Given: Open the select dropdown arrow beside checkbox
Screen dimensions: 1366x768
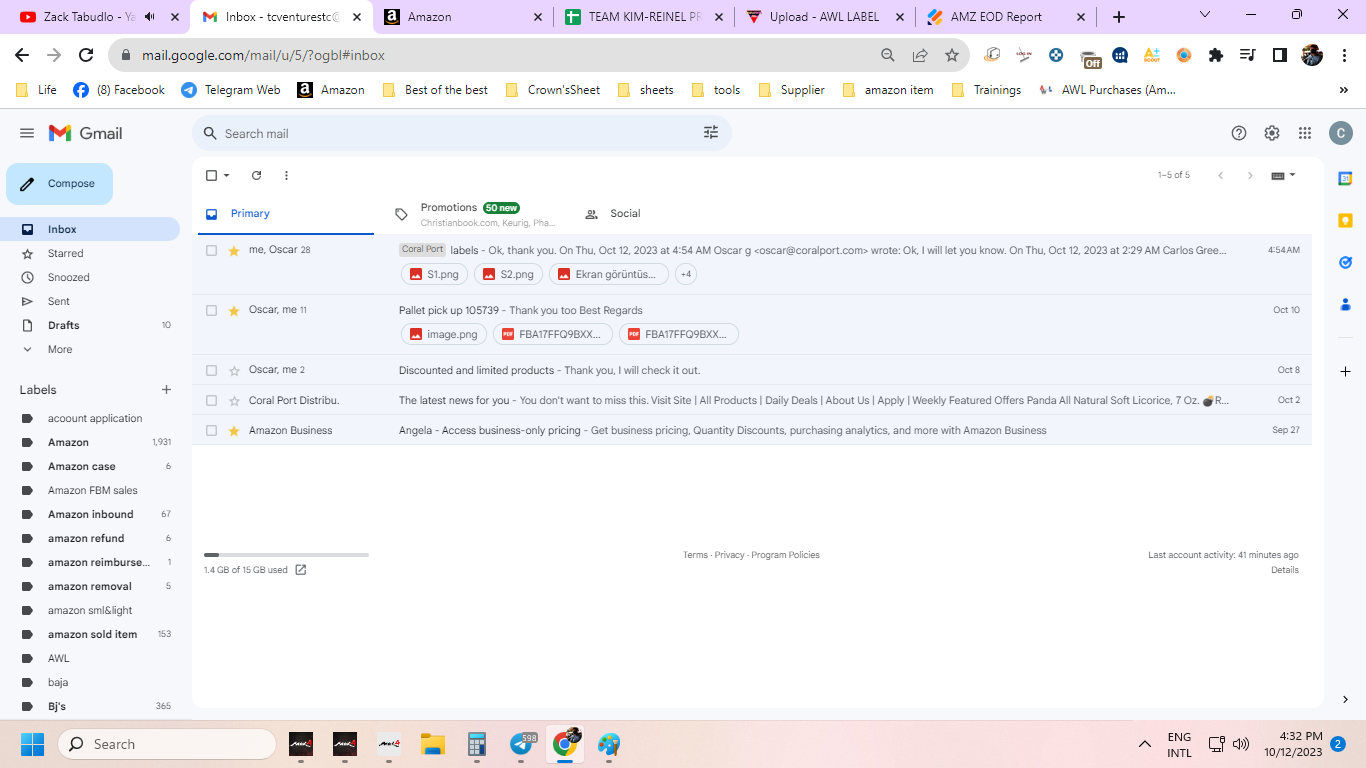Looking at the screenshot, I should tap(227, 175).
